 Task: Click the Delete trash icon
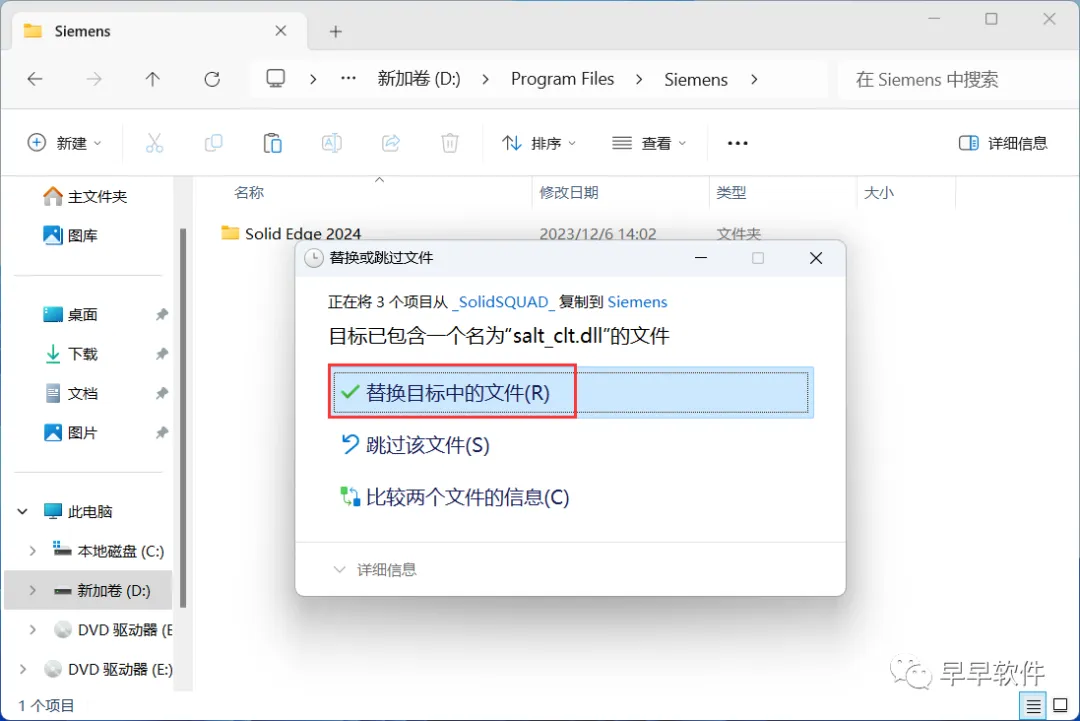[450, 143]
